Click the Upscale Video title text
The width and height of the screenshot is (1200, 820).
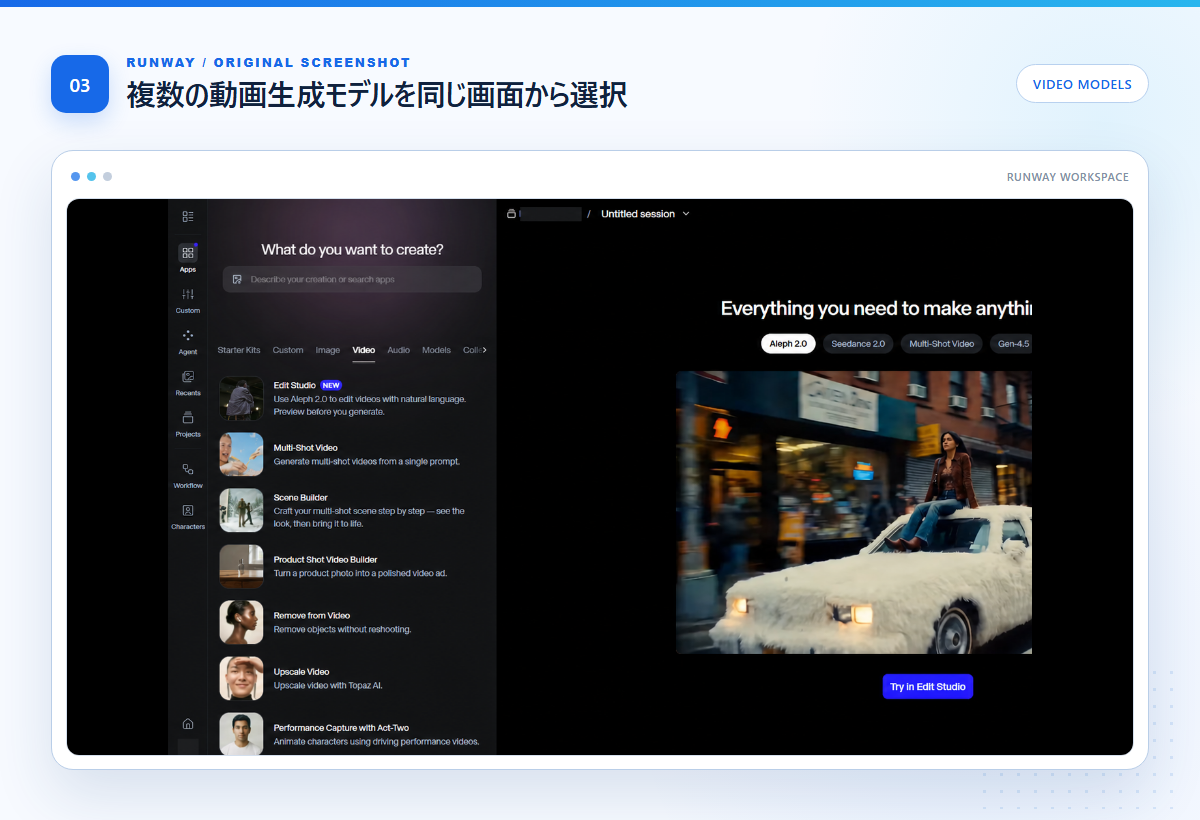point(302,672)
